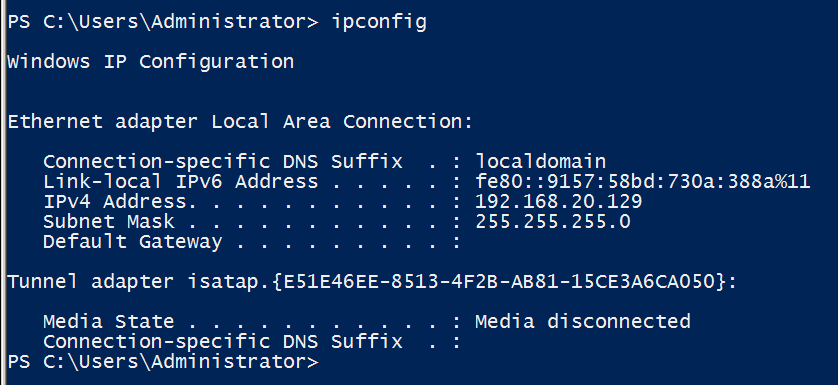
Task: Click the ipconfig command text
Action: (379, 22)
